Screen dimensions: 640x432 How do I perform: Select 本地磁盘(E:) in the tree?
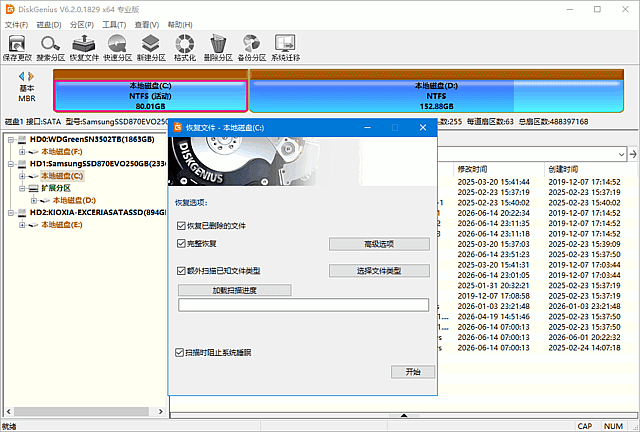[x=62, y=225]
